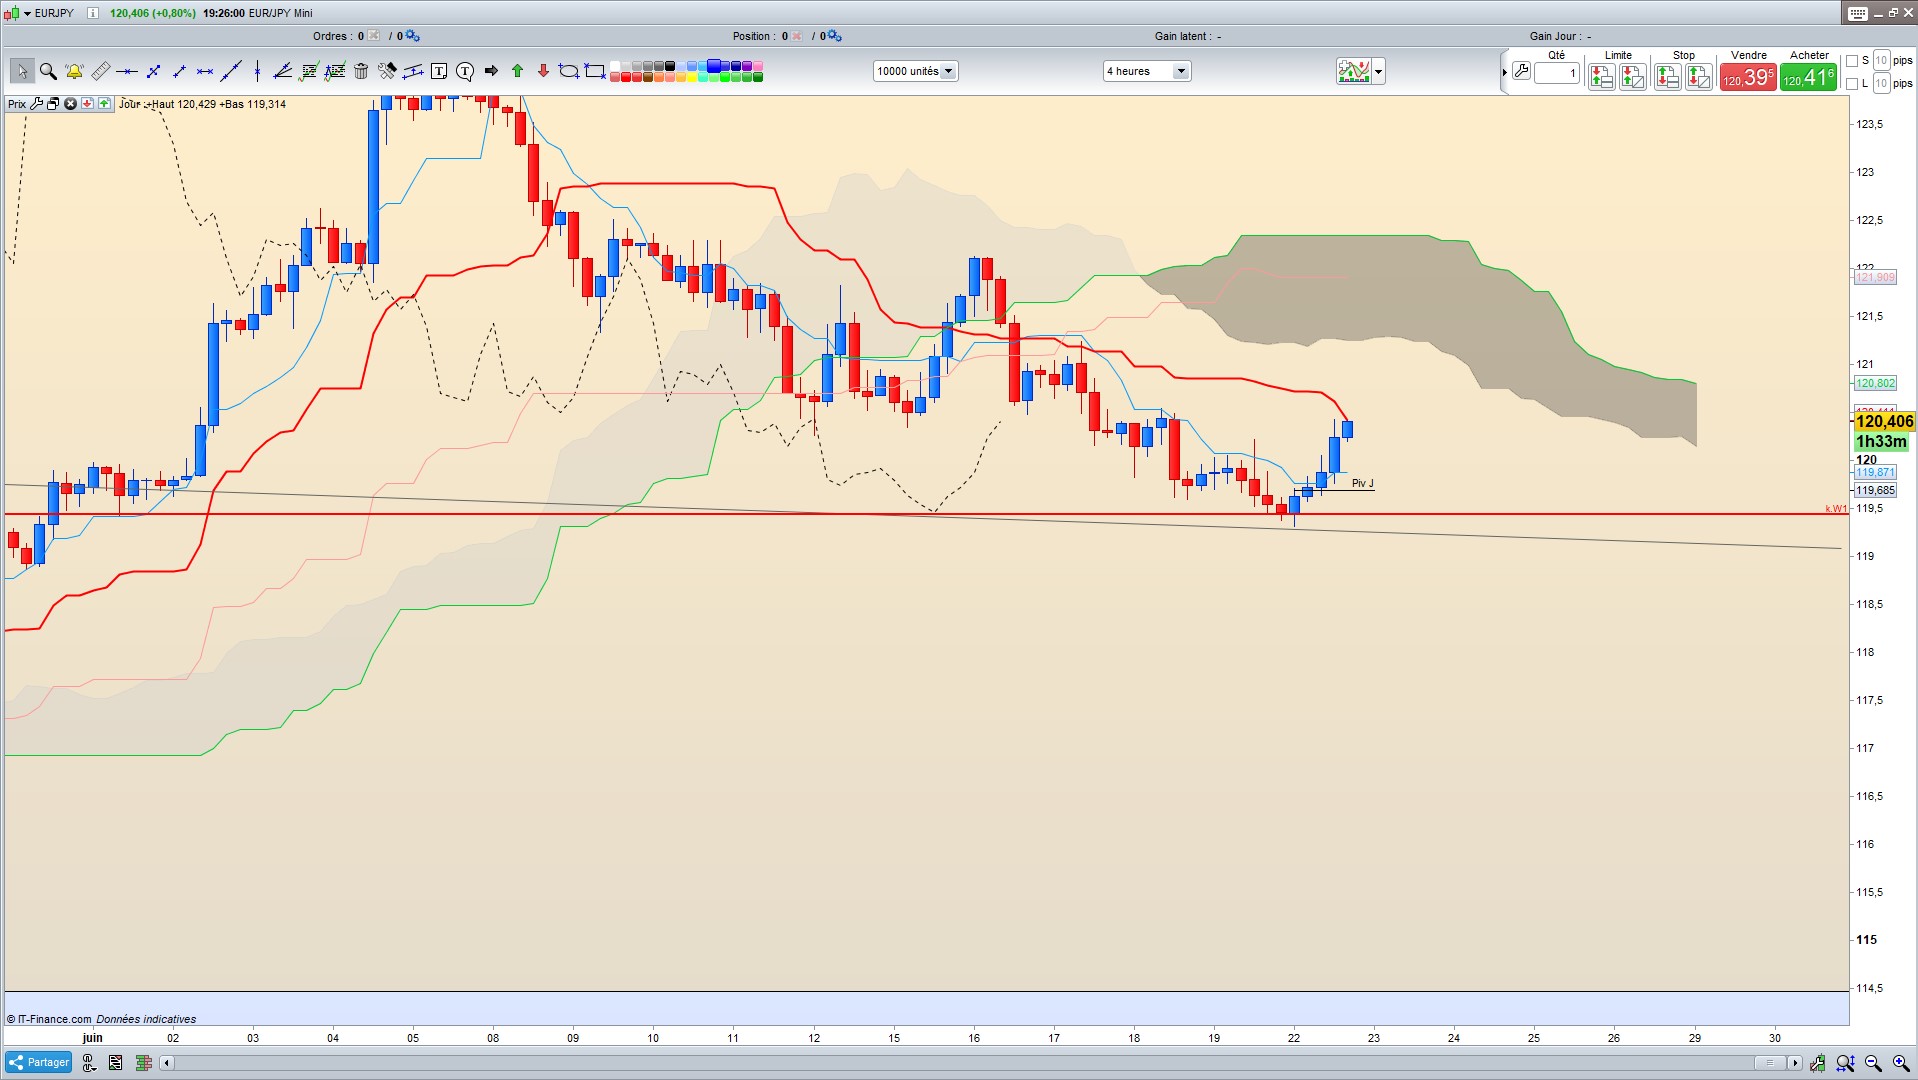Screen dimensions: 1918x1080
Task: Open the on-screen keyboard icon in title bar
Action: pyautogui.click(x=1857, y=13)
